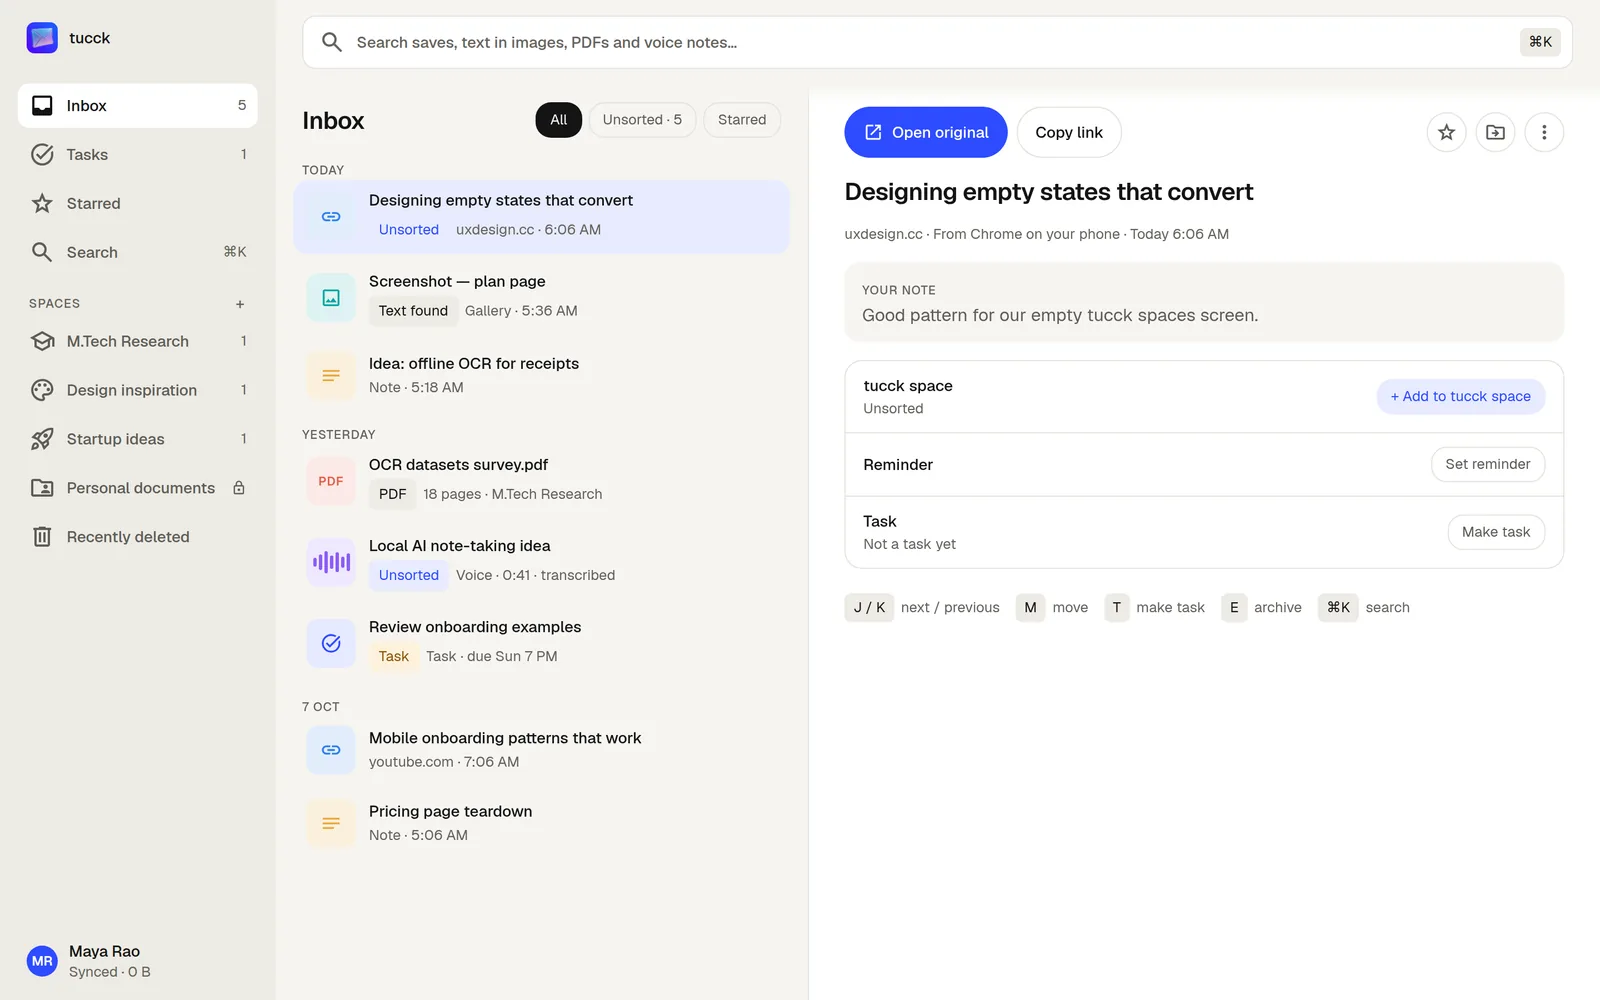1600x1000 pixels.
Task: Click the ⌘K shortcut badge in search bar
Action: tap(1540, 42)
